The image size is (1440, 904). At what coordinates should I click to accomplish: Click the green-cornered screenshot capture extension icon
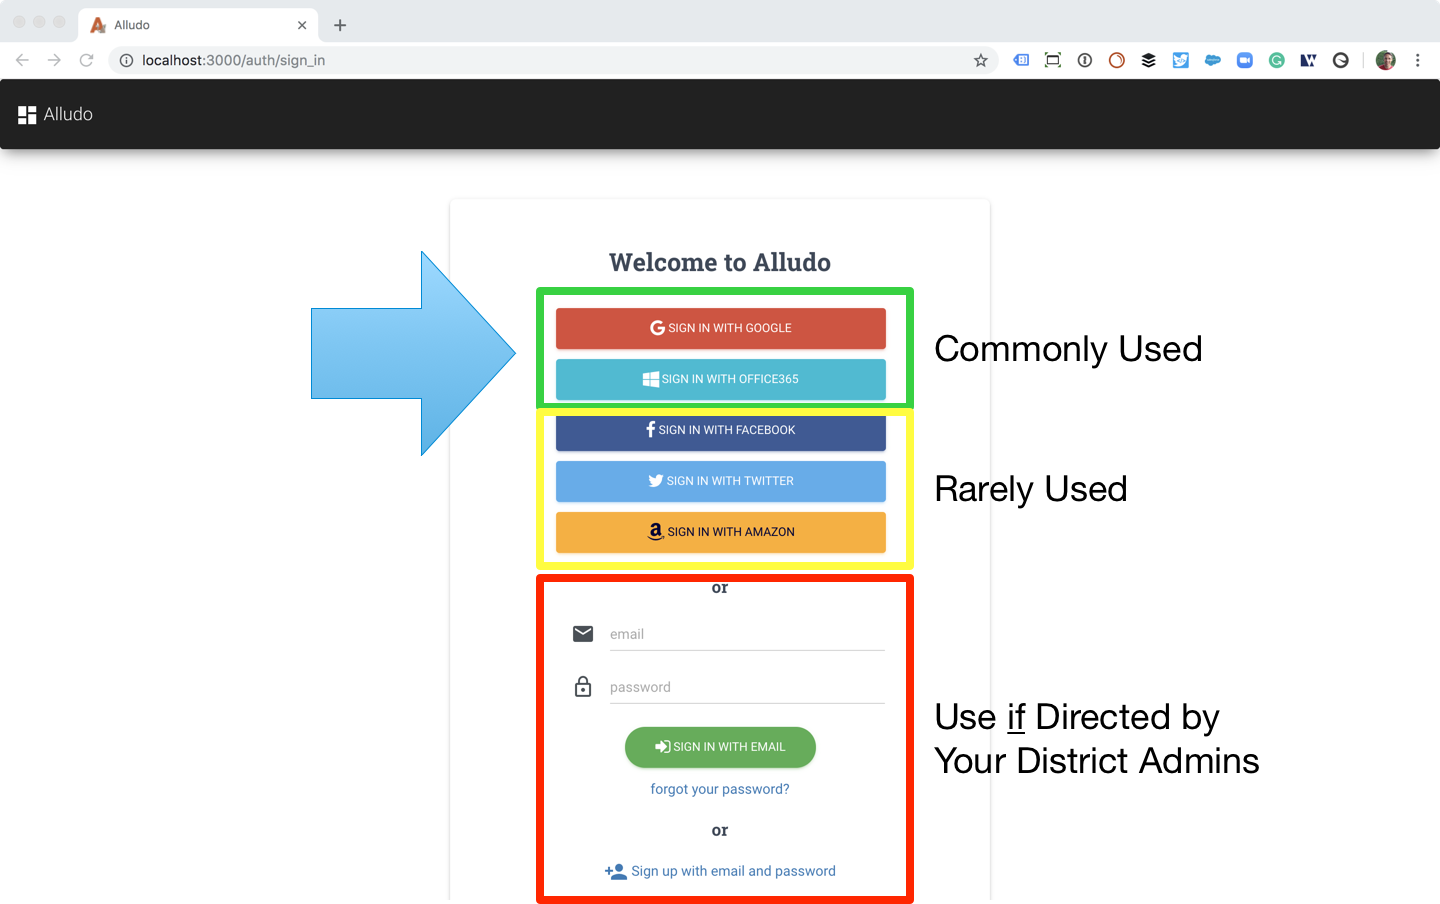(x=1053, y=60)
